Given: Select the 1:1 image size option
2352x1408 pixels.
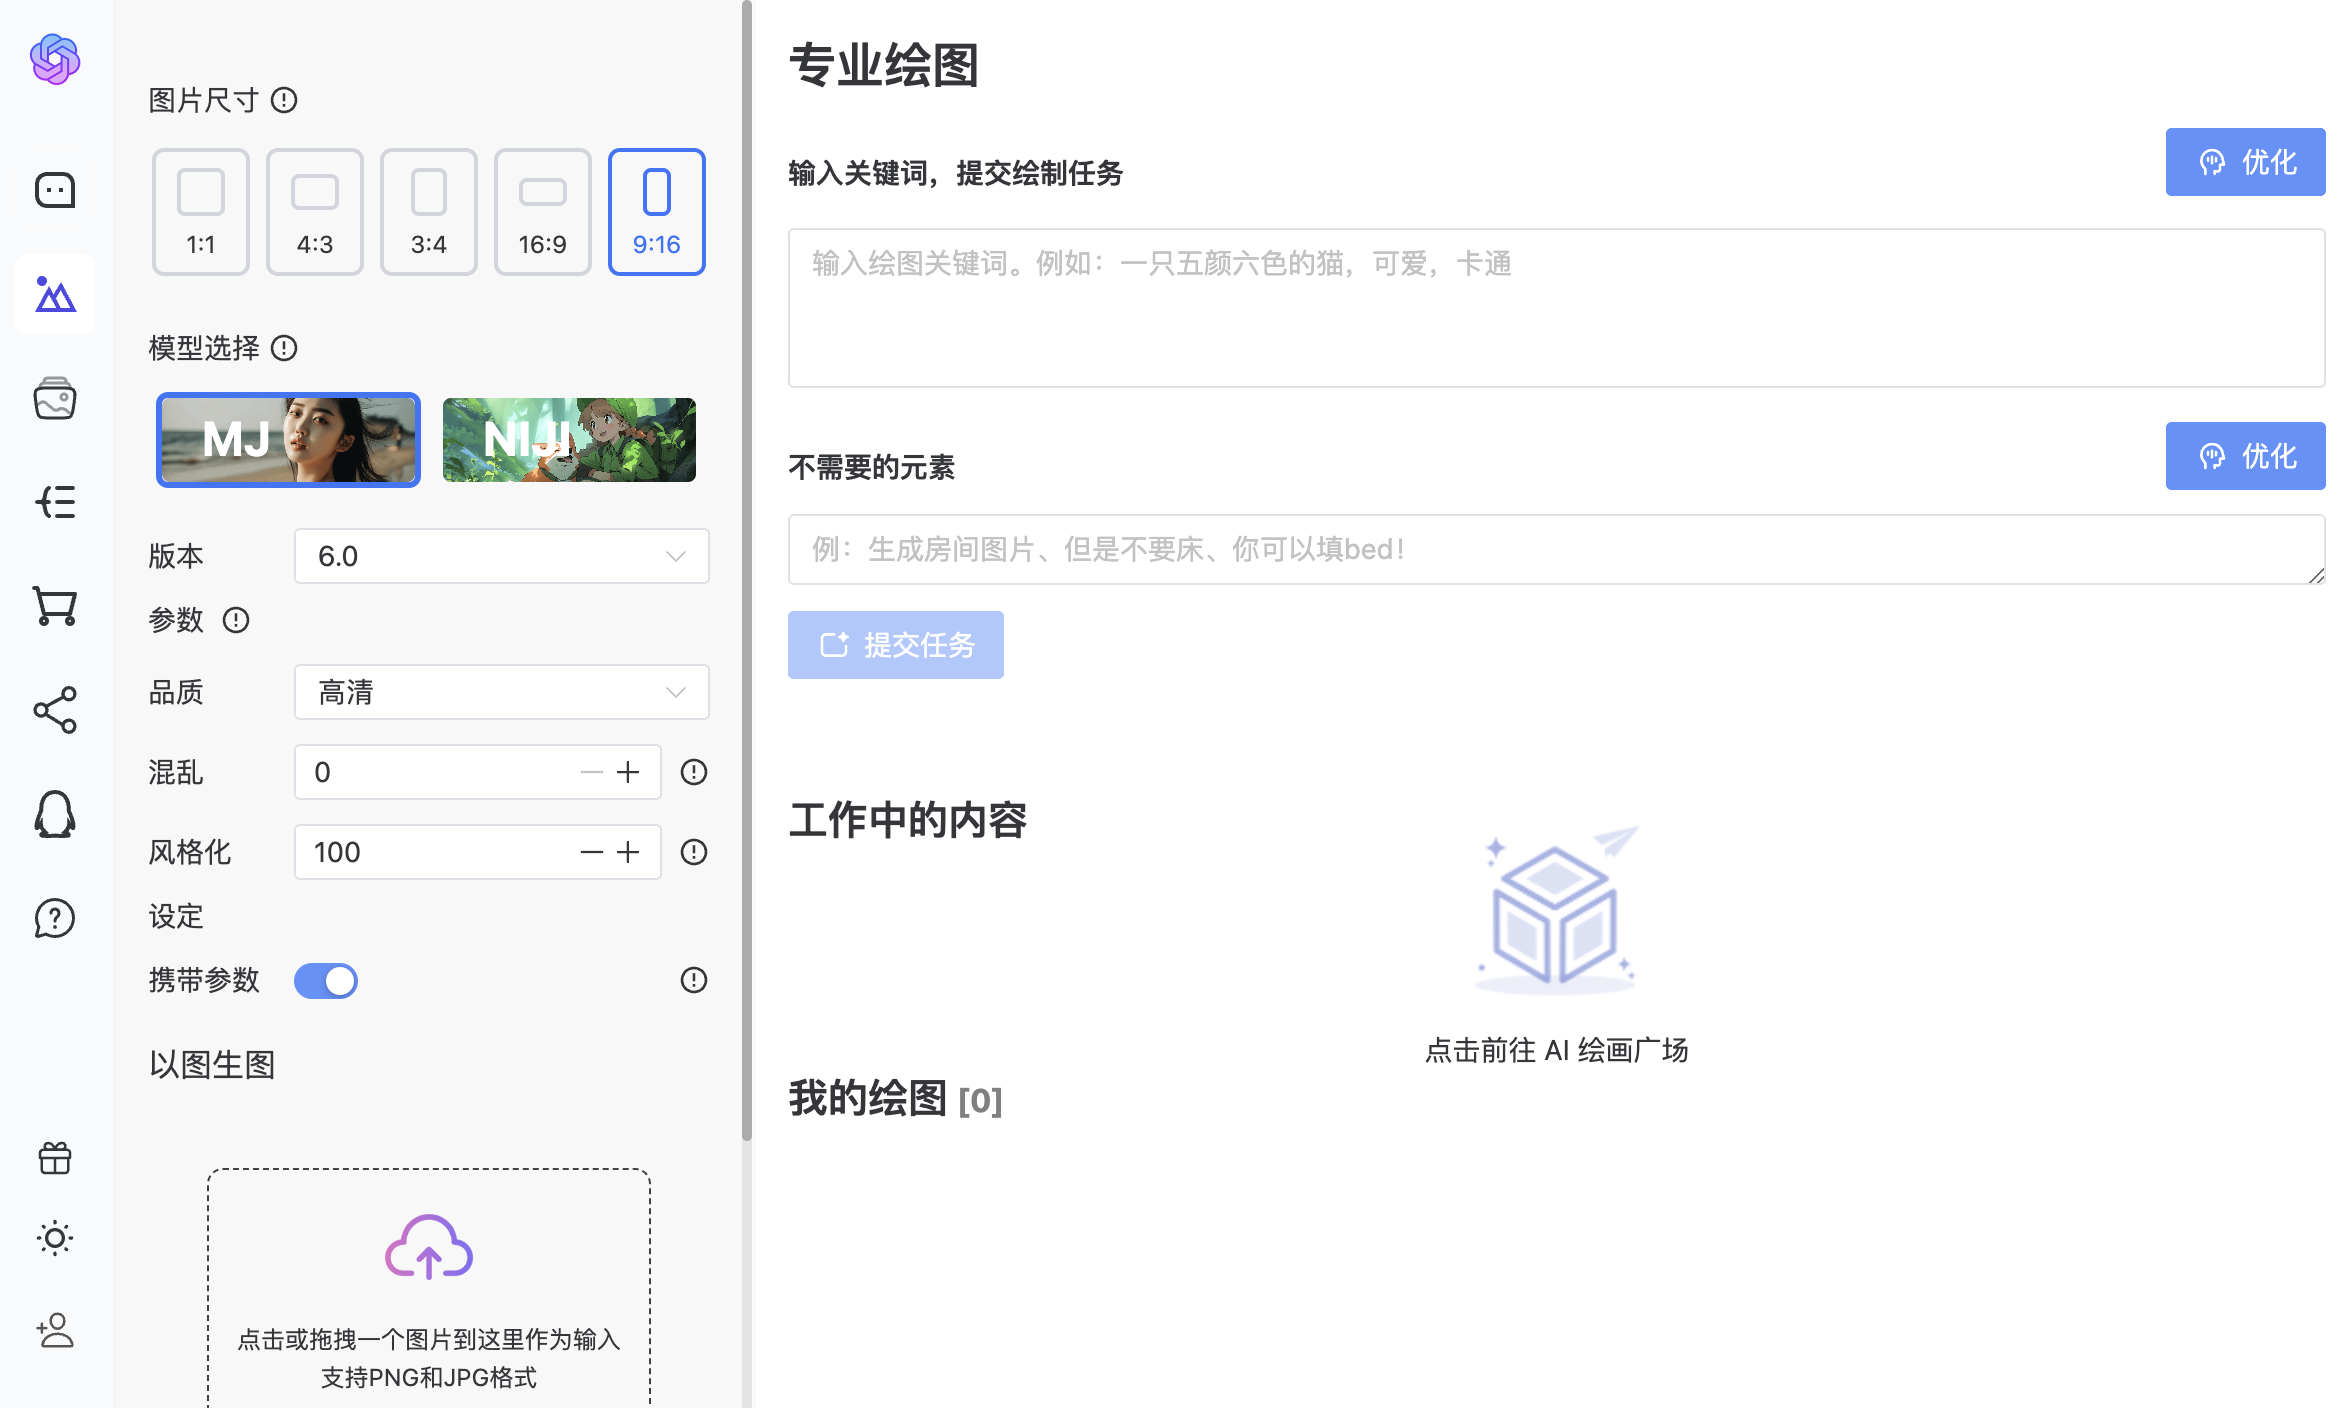Looking at the screenshot, I should coord(201,212).
